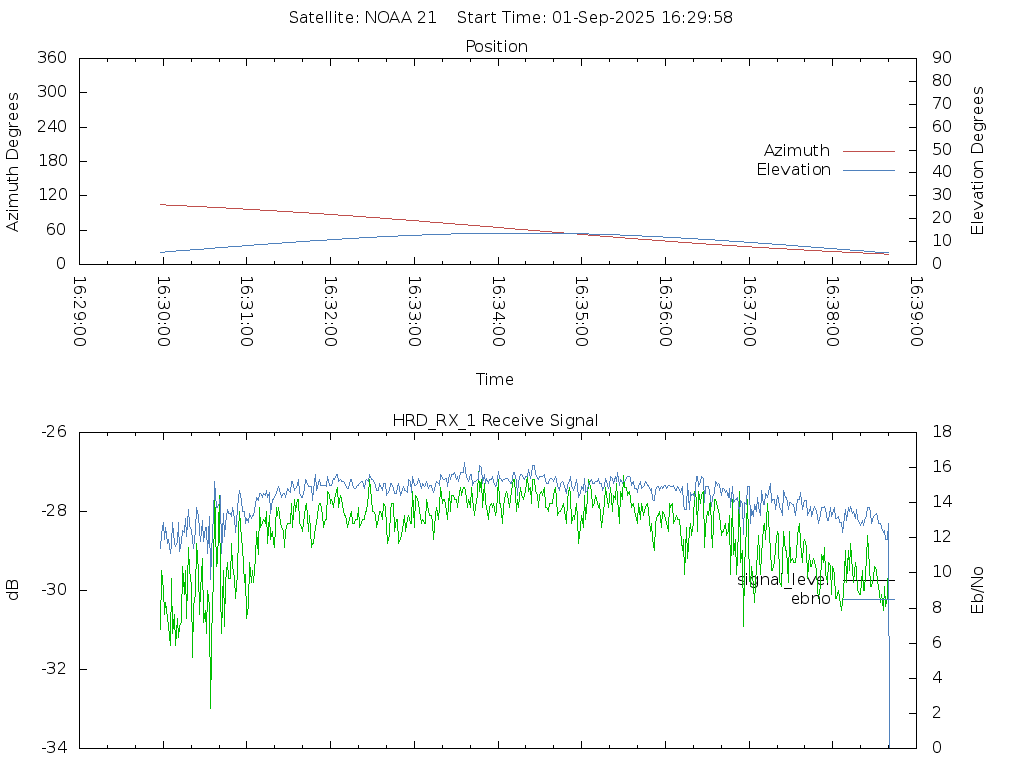Select the 300 tick on the Azimuth axis
Image resolution: width=1024 pixels, height=768 pixels.
(52, 92)
